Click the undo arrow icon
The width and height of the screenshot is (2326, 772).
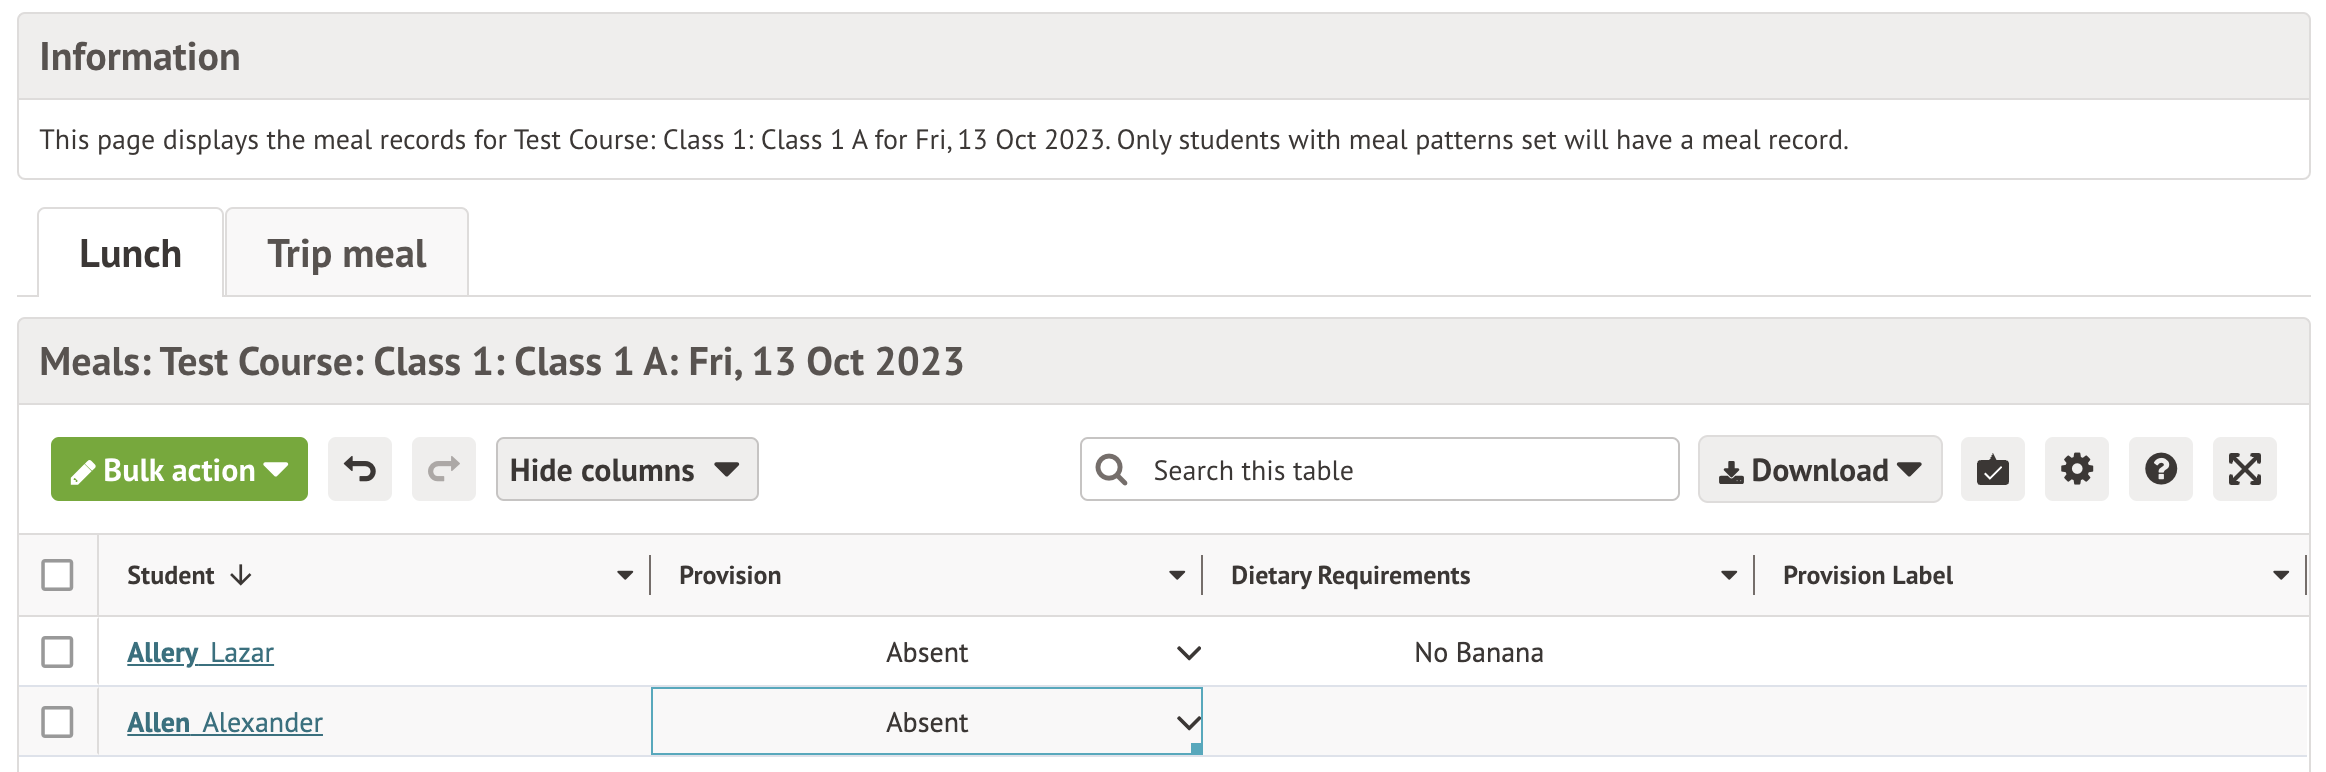360,469
